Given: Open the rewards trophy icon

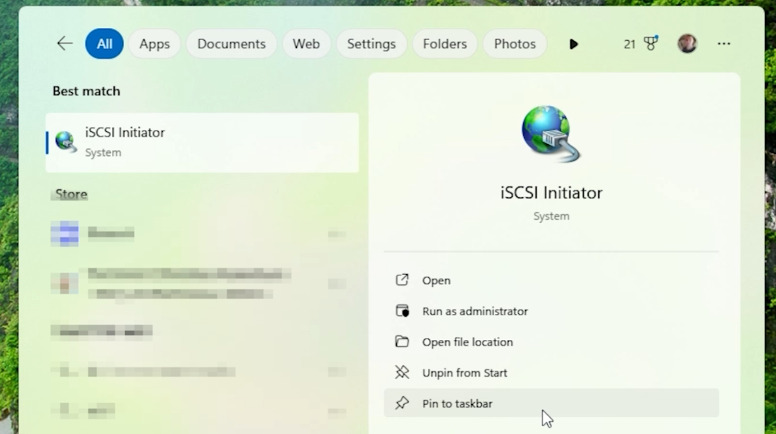Looking at the screenshot, I should click(x=651, y=44).
